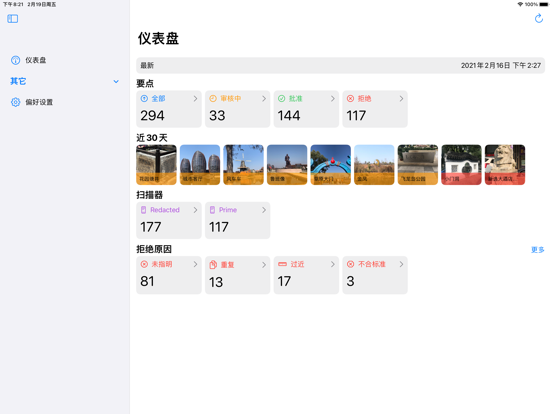552x414 pixels.
Task: Open 过近 reason card chevron
Action: [333, 264]
